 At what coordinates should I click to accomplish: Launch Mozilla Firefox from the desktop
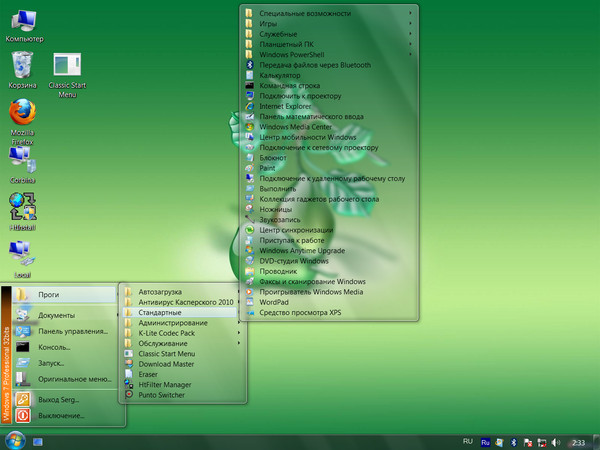click(x=22, y=122)
